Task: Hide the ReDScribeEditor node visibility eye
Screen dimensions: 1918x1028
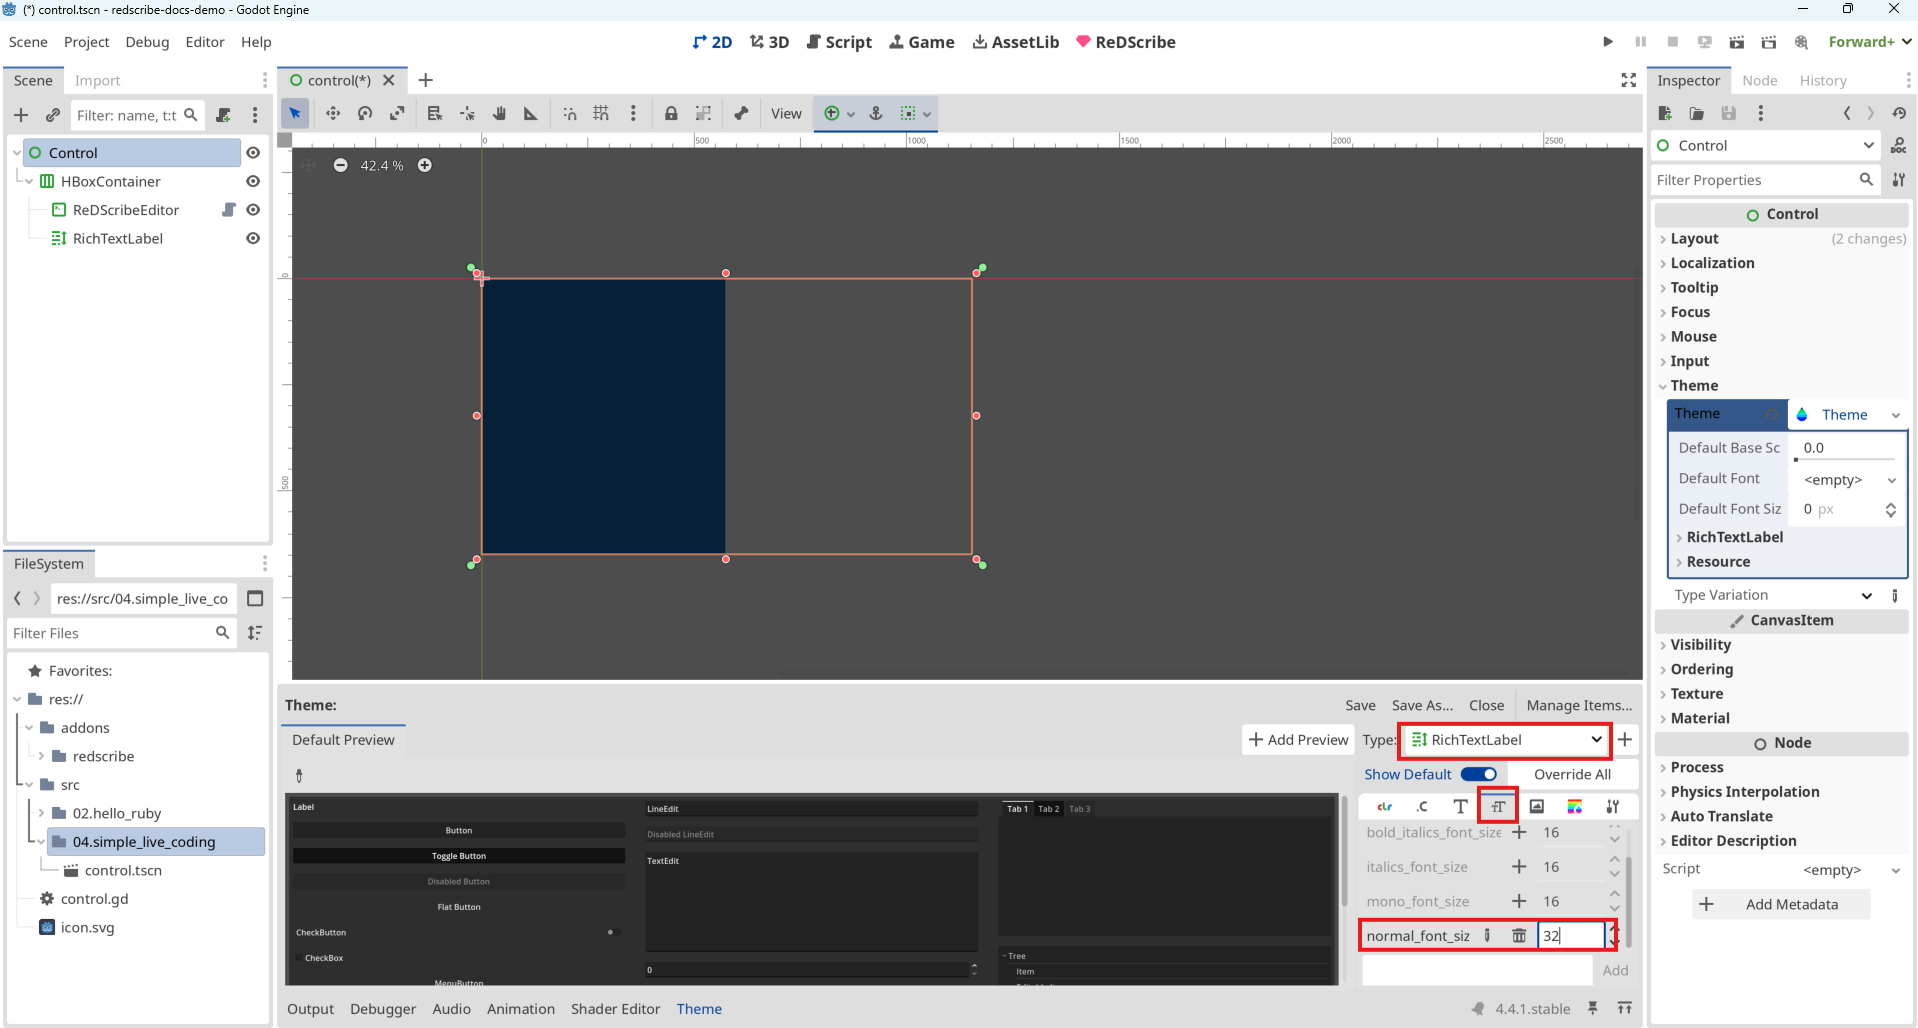Action: pyautogui.click(x=253, y=210)
